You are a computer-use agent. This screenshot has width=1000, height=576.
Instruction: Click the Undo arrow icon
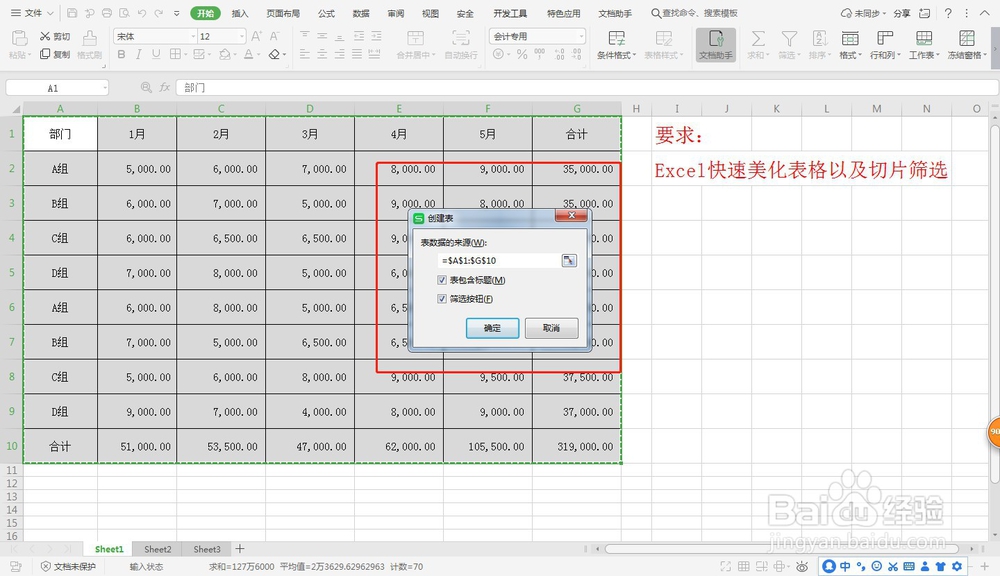pyautogui.click(x=142, y=13)
